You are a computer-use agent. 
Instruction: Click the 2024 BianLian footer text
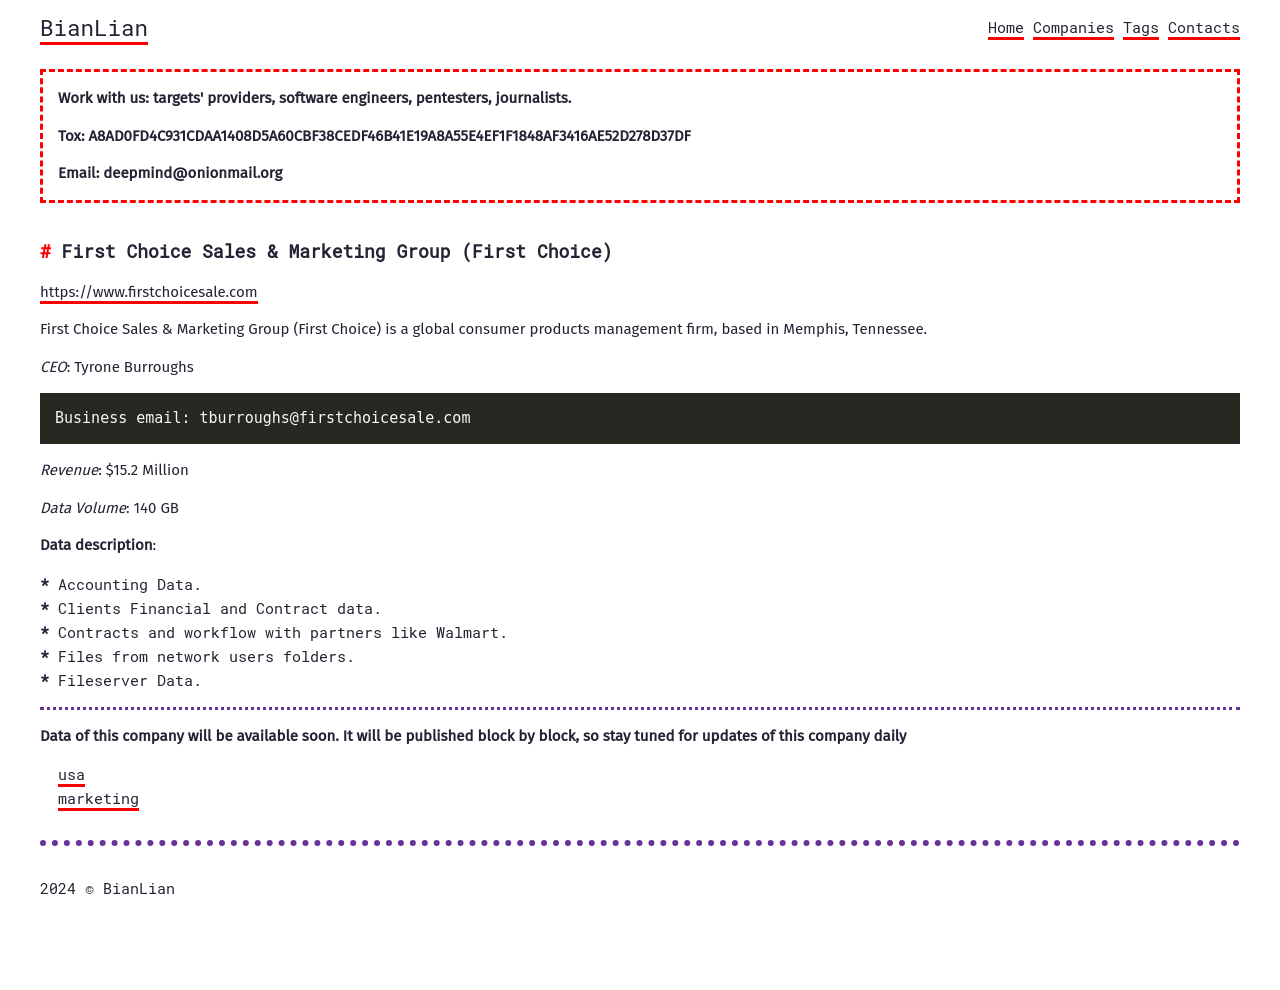point(107,889)
